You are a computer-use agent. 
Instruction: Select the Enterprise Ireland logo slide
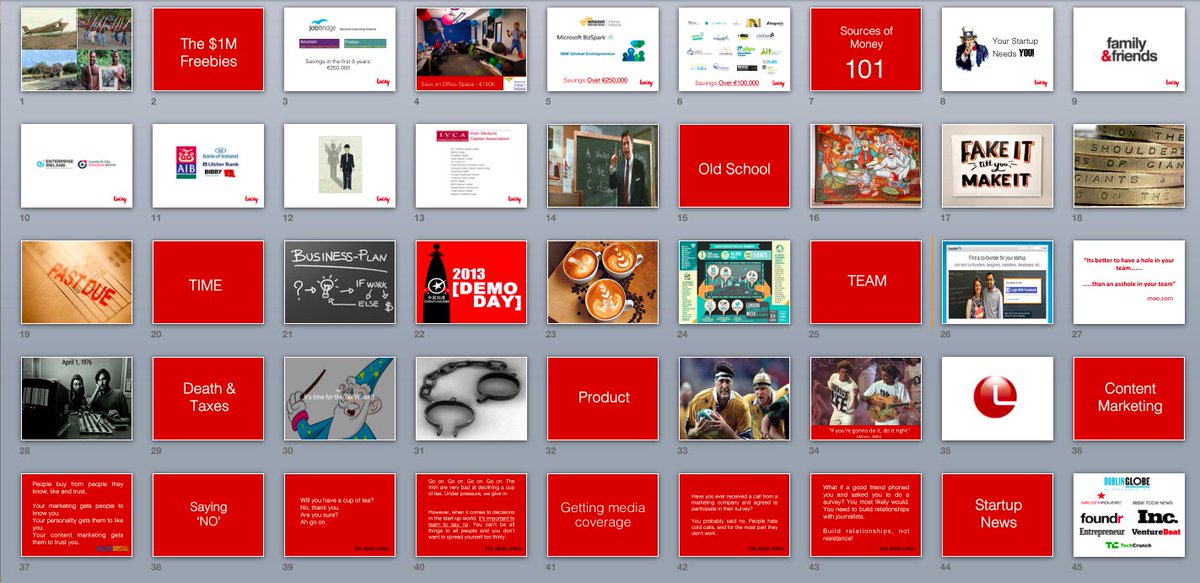tap(77, 166)
